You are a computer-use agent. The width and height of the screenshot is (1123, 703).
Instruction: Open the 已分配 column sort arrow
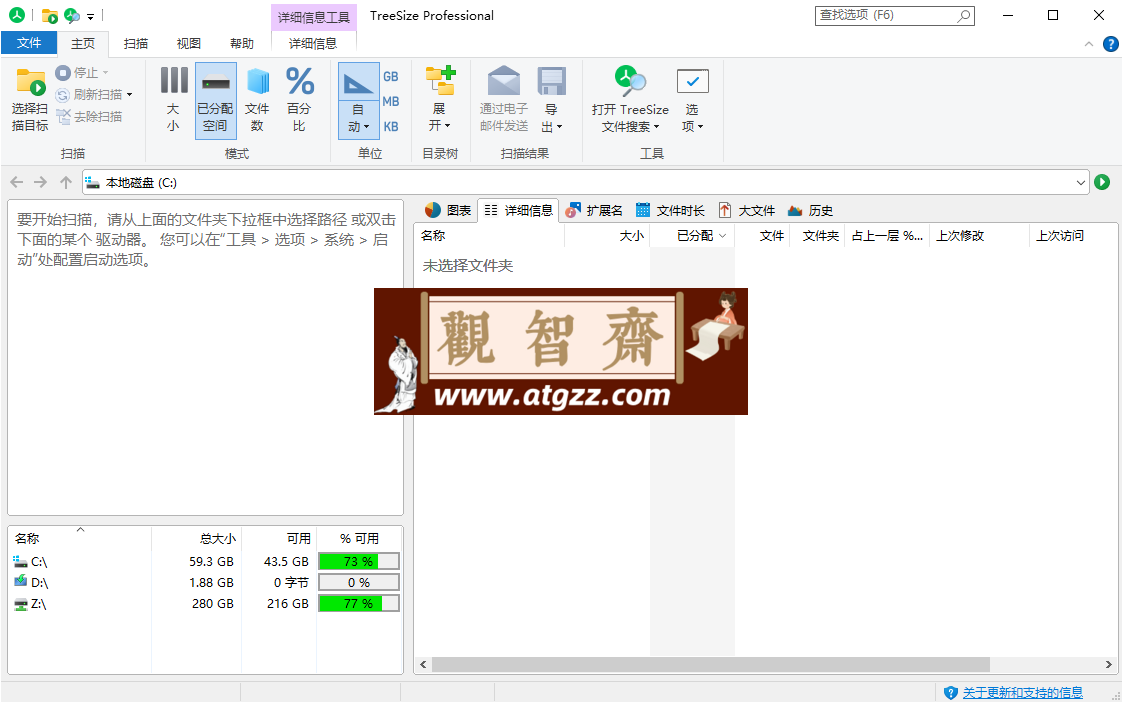(723, 236)
